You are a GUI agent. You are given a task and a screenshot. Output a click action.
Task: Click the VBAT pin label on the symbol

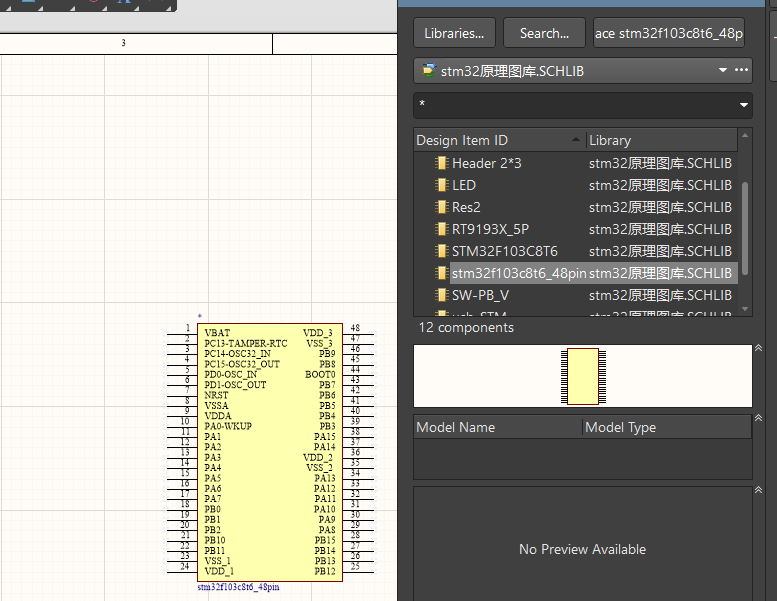click(x=217, y=333)
